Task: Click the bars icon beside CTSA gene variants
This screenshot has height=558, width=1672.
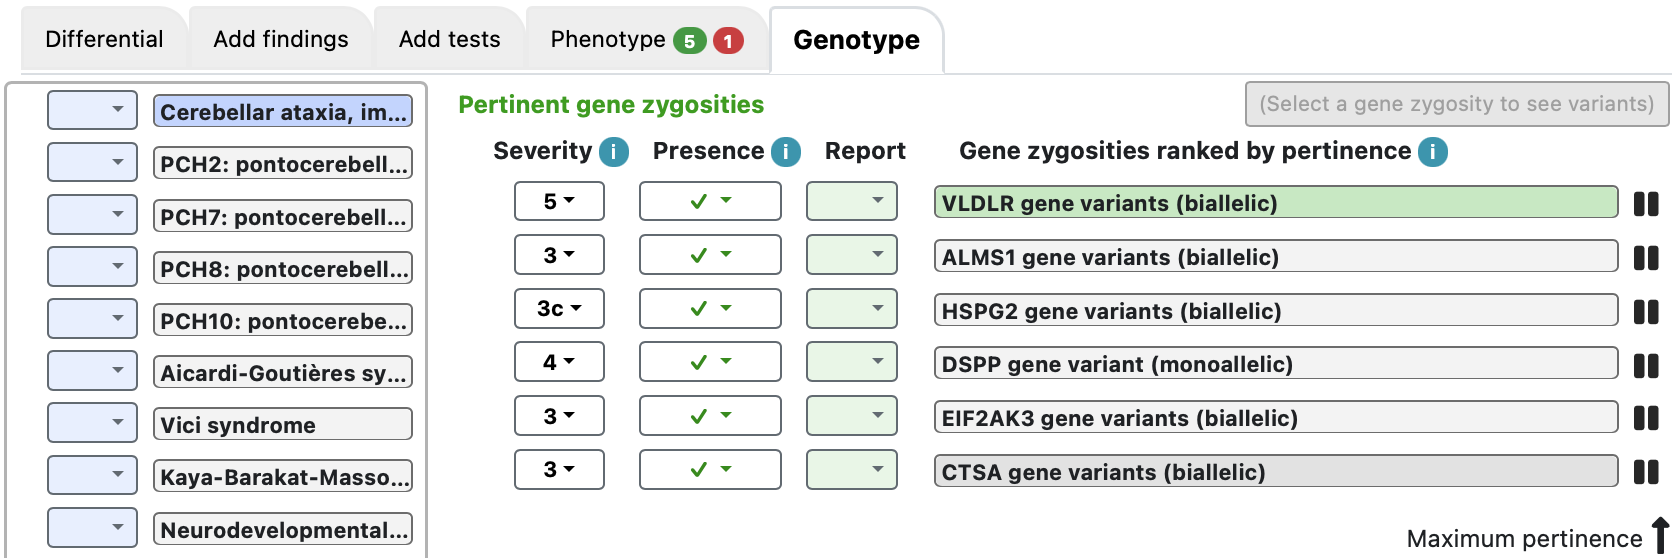Action: pyautogui.click(x=1645, y=472)
